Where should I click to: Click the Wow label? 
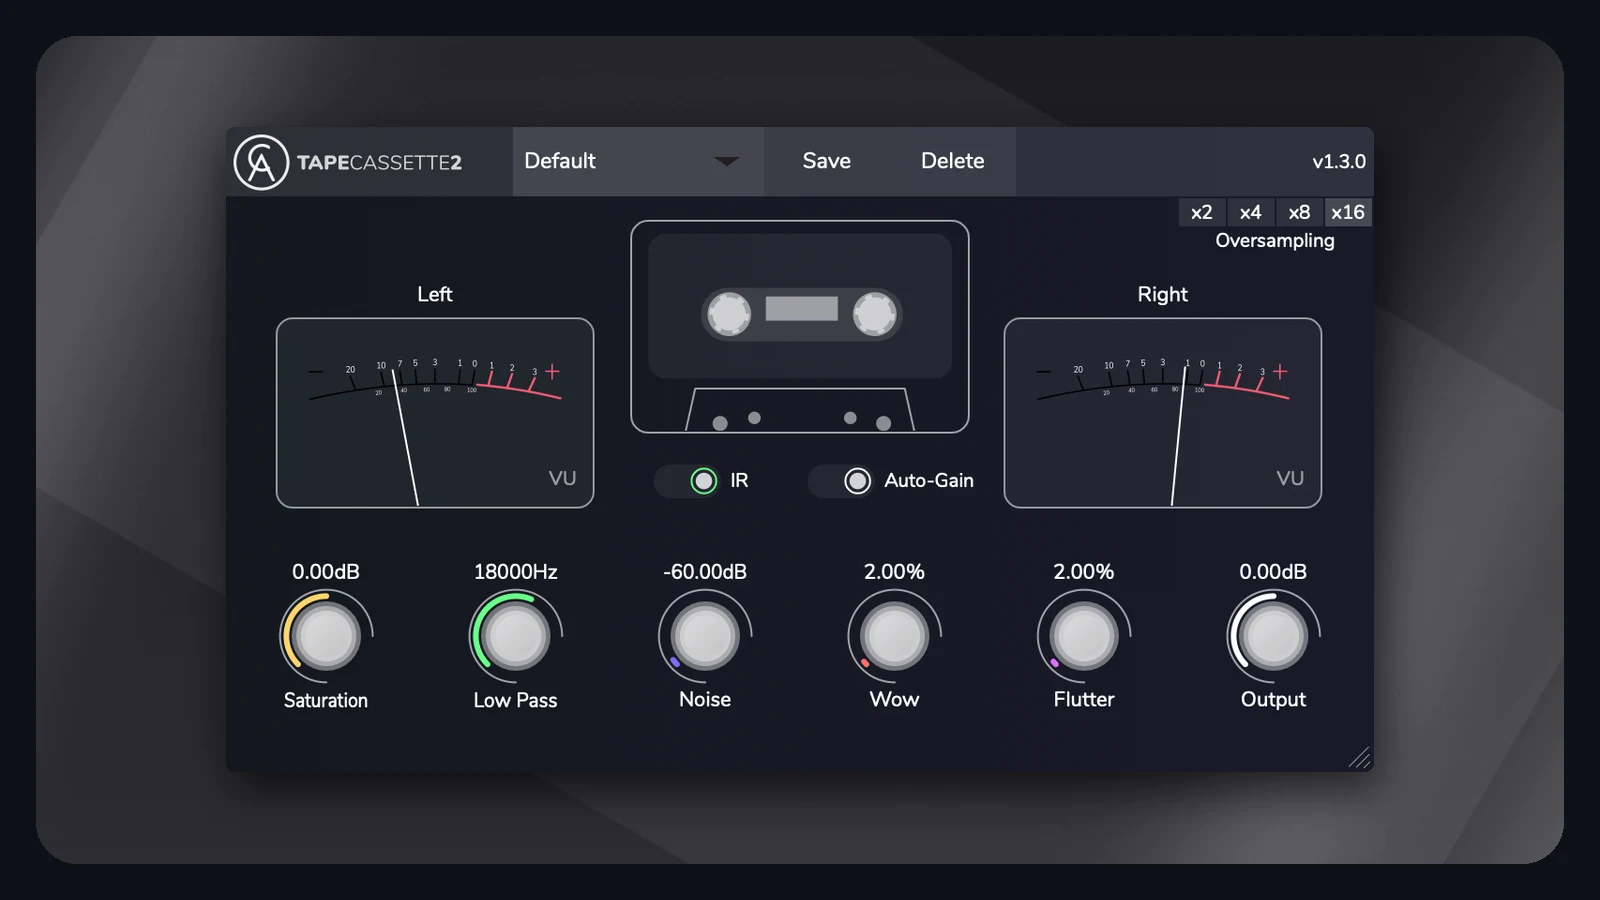point(894,699)
